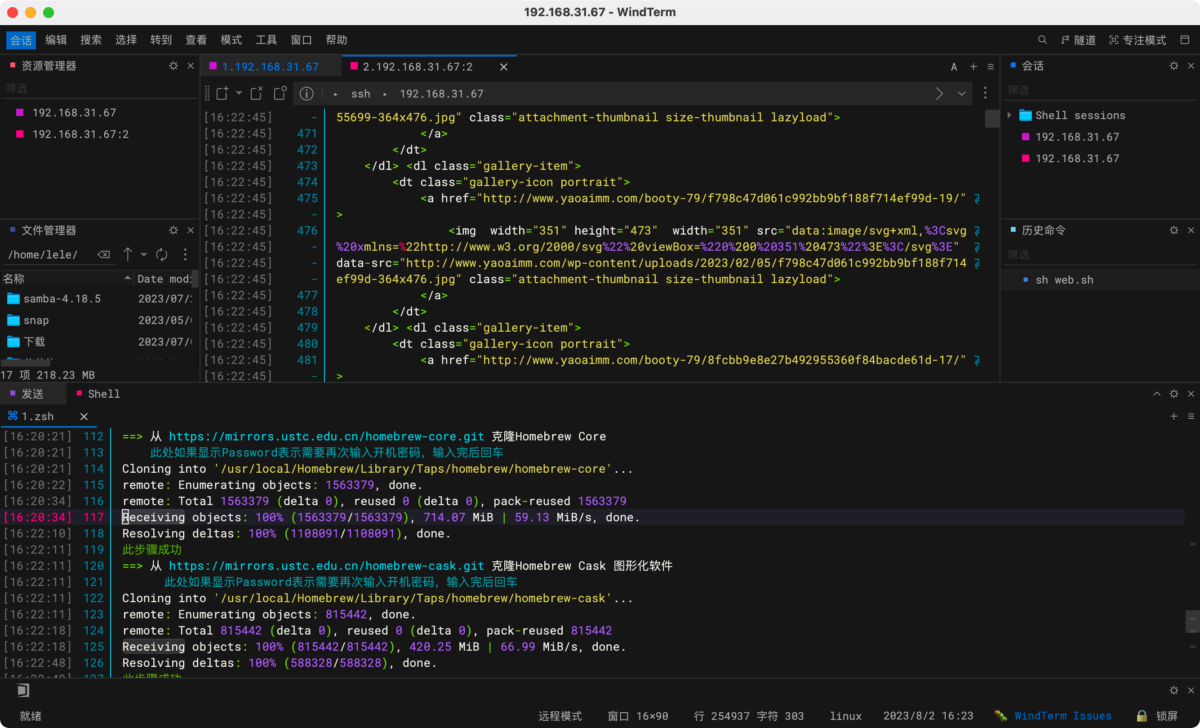1200x728 pixels.
Task: Expand the Shell sessions tree folder
Action: tap(1010, 115)
